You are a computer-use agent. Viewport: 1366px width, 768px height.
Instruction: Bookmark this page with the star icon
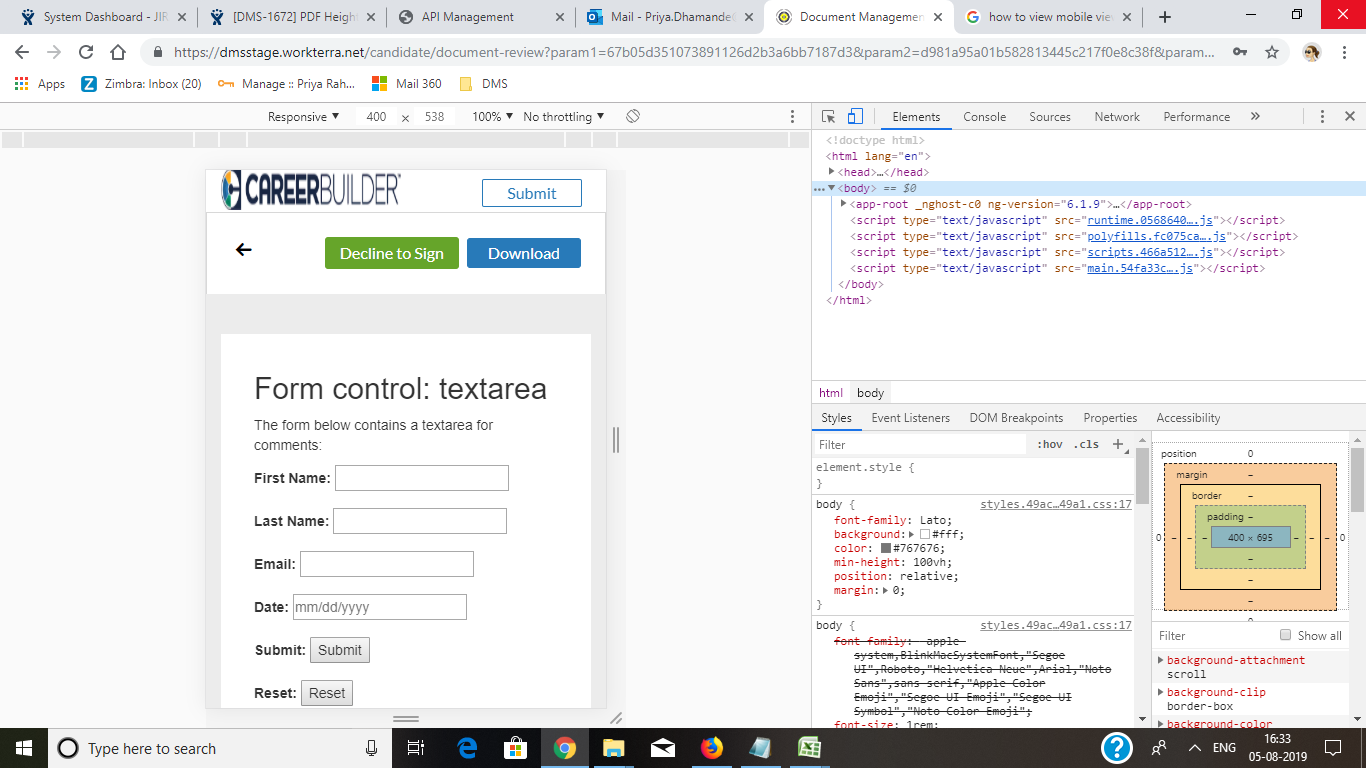point(1272,52)
